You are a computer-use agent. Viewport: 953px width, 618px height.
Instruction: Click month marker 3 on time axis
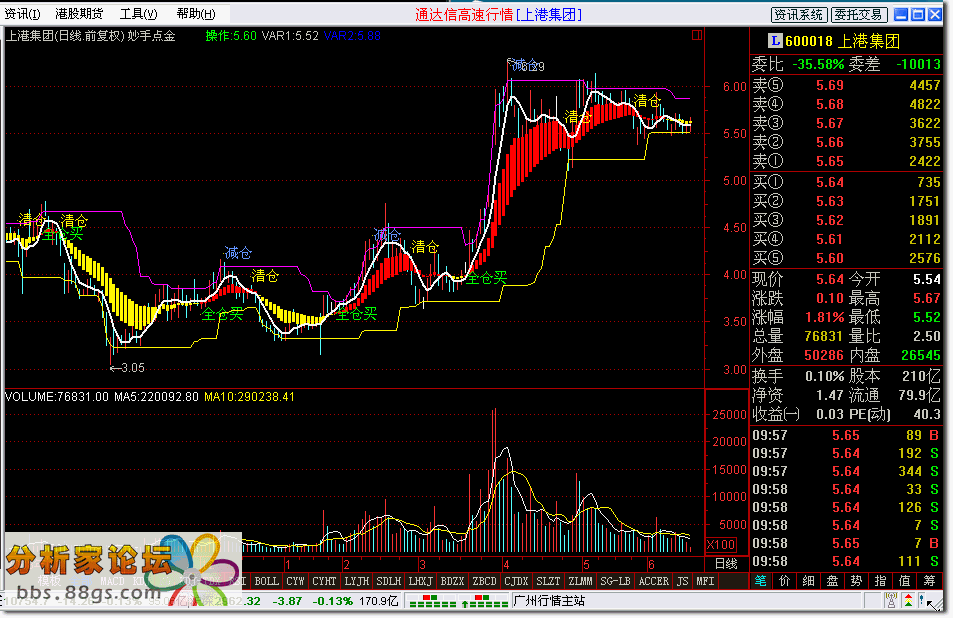(422, 565)
